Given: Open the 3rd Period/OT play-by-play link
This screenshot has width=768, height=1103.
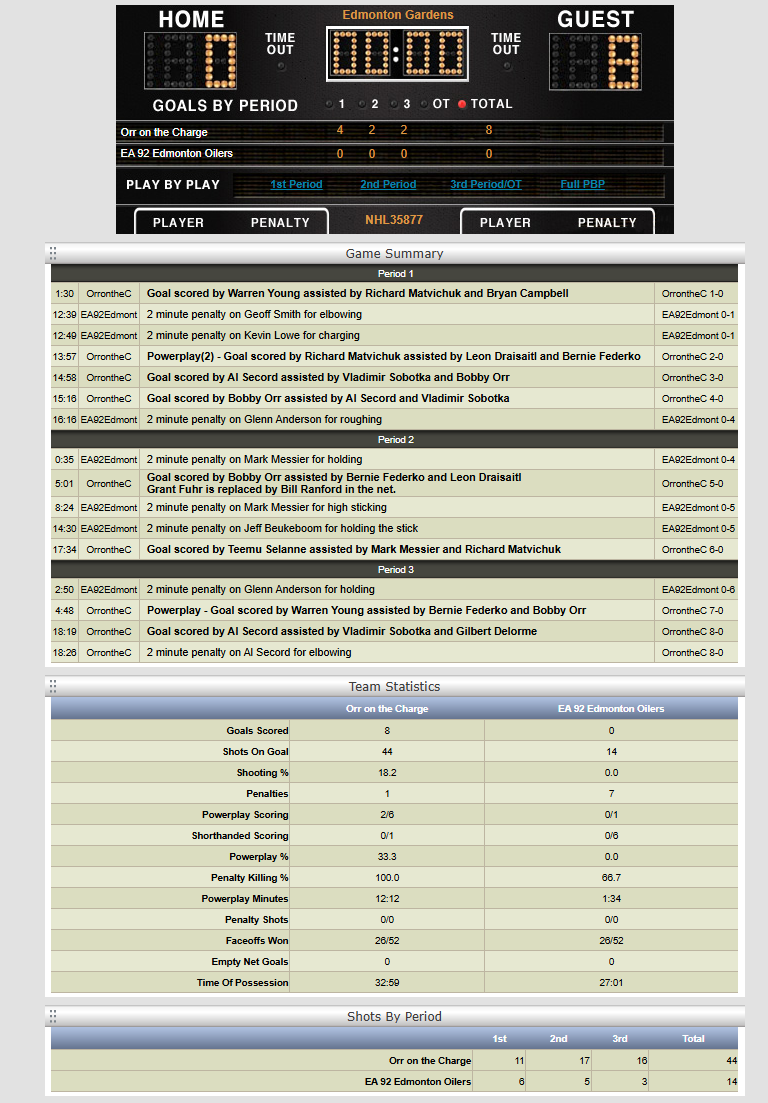Looking at the screenshot, I should 486,184.
